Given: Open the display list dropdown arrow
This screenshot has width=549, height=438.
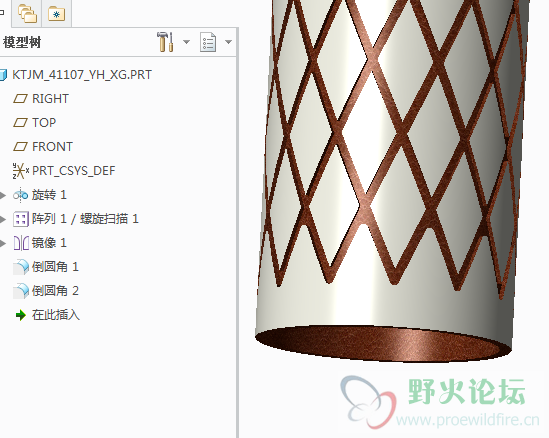Looking at the screenshot, I should tap(229, 42).
